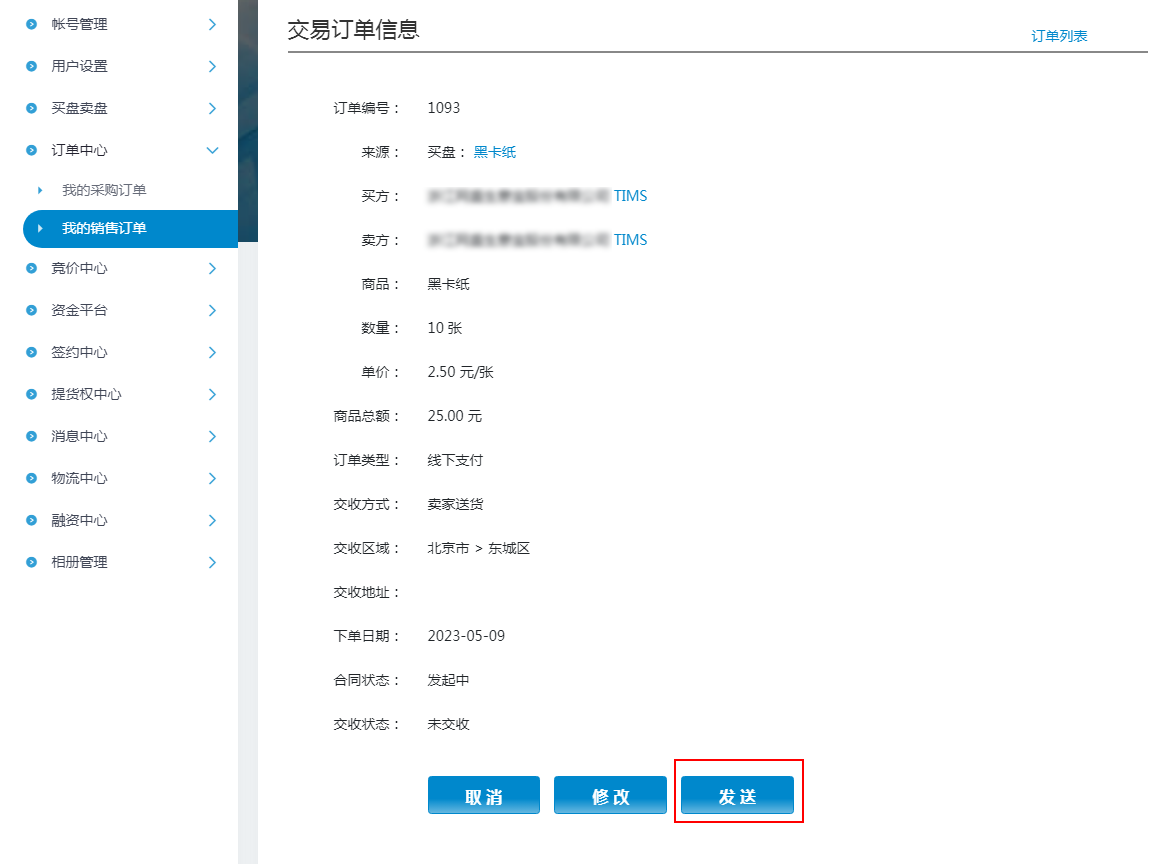1174x864 pixels.
Task: Click the bullet icon beside 物流中心
Action: point(32,478)
